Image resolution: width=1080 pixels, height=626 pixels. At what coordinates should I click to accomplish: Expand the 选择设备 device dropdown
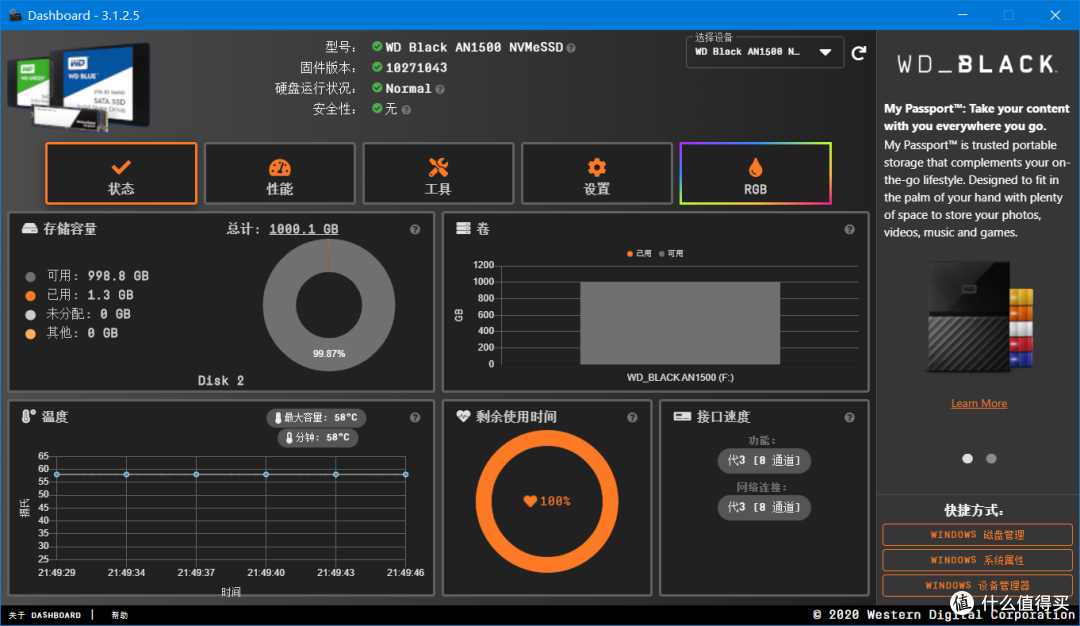click(765, 52)
